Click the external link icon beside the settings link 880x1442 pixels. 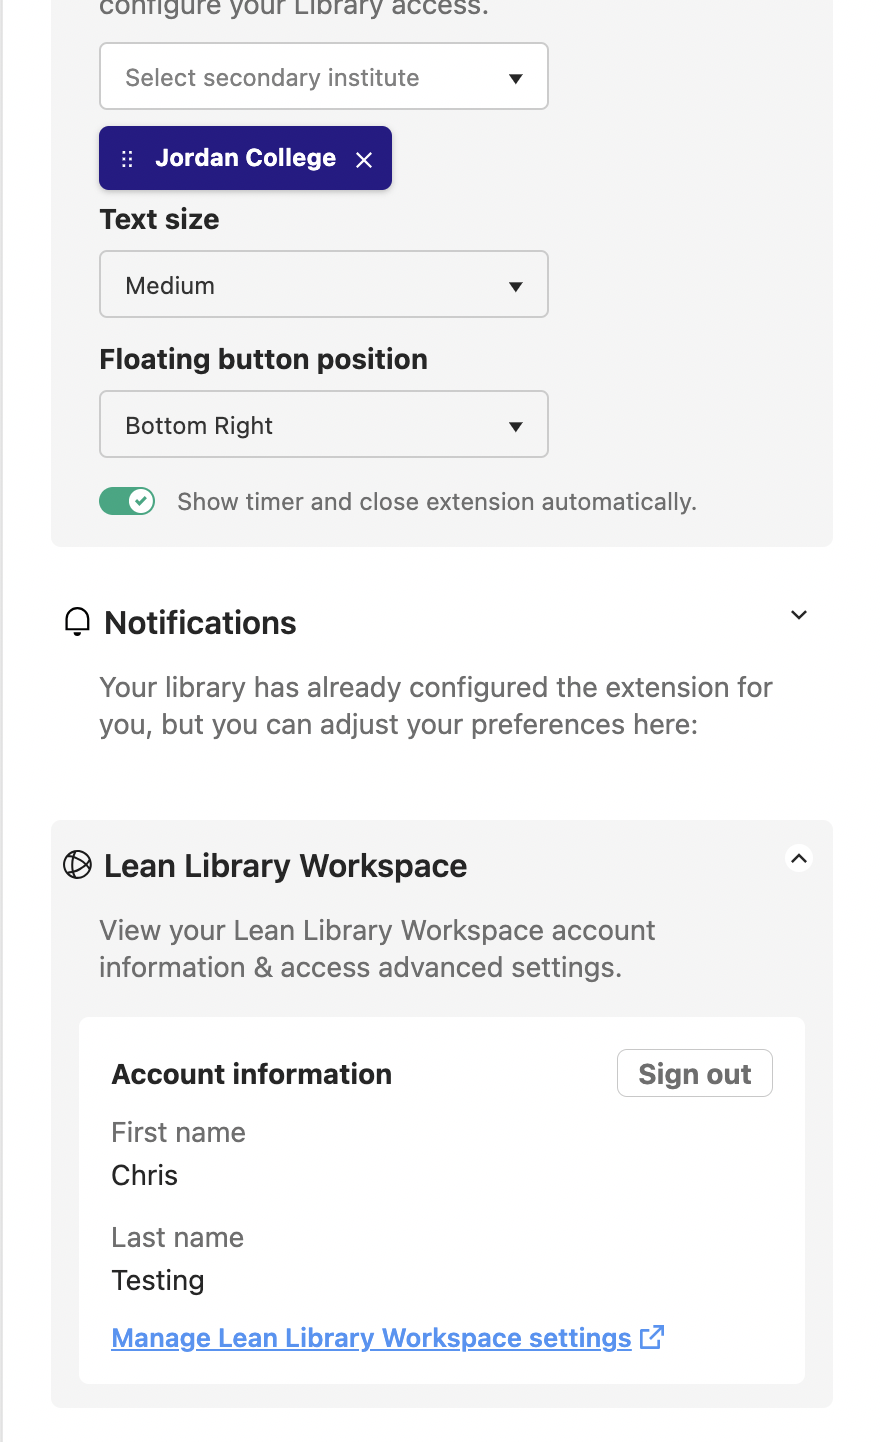[x=653, y=1337]
